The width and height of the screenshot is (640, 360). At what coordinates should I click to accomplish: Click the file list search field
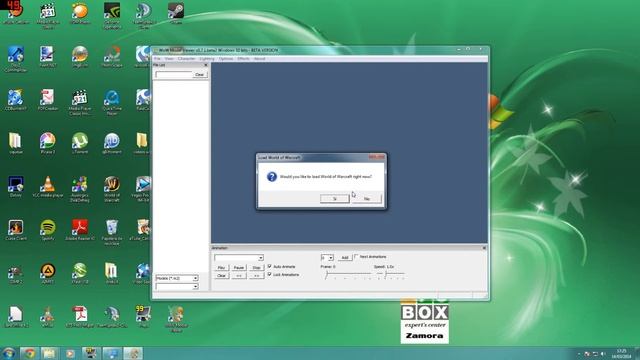pos(173,75)
